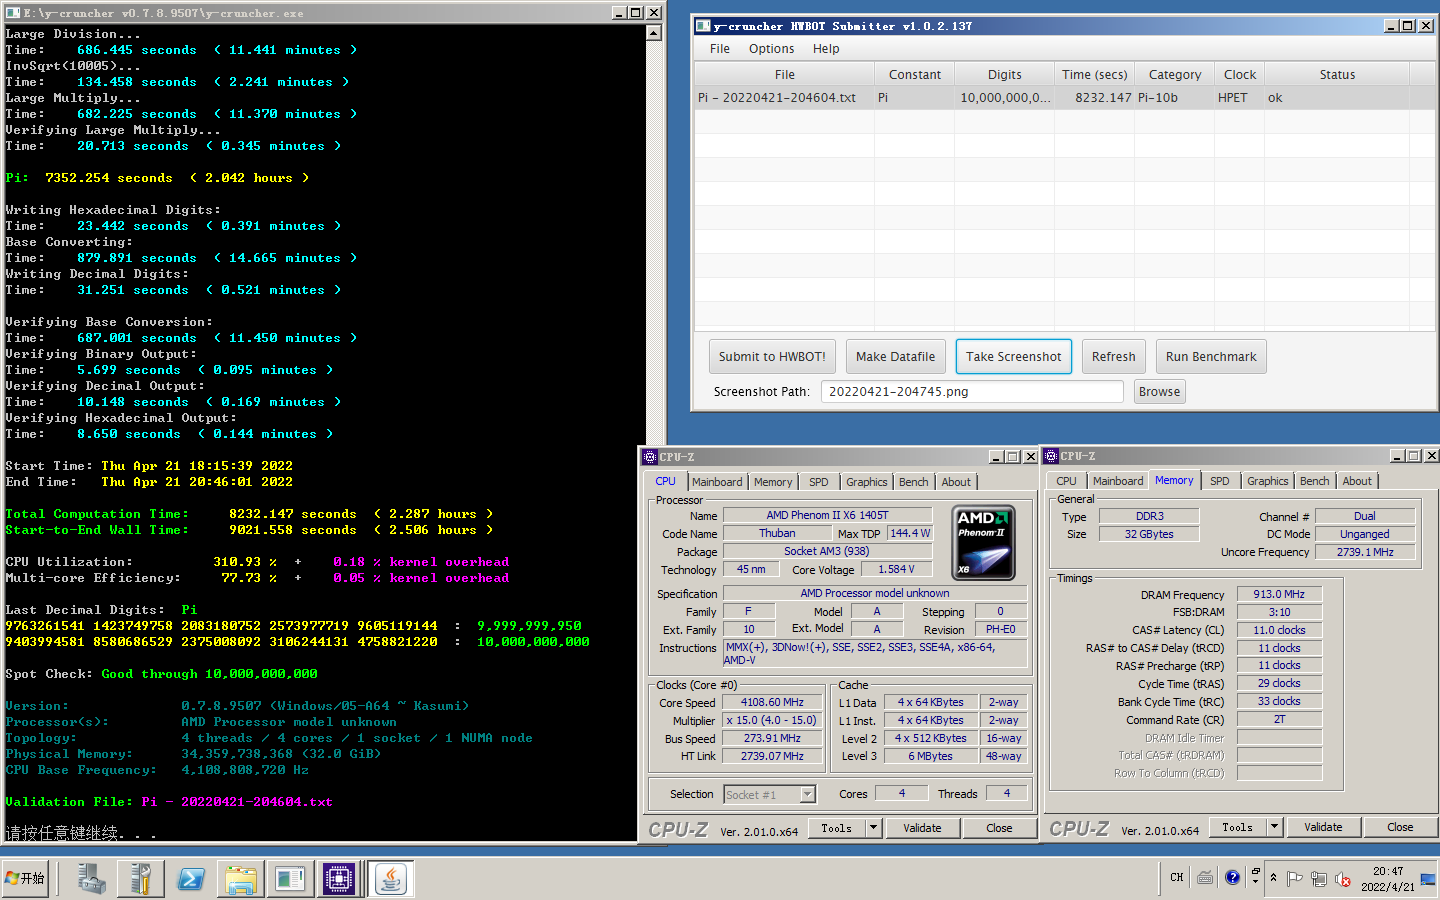Viewport: 1440px width, 900px height.
Task: Expand Tools dropdown arrow in left CPU-Z
Action: click(x=873, y=828)
